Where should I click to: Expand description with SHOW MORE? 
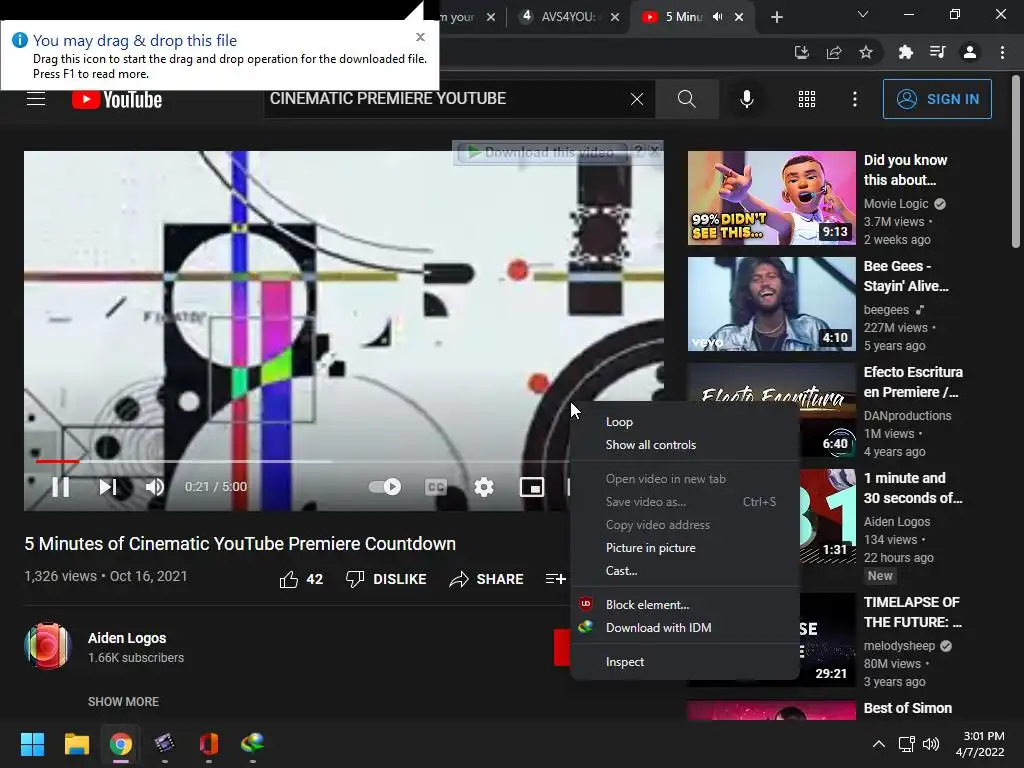tap(123, 701)
